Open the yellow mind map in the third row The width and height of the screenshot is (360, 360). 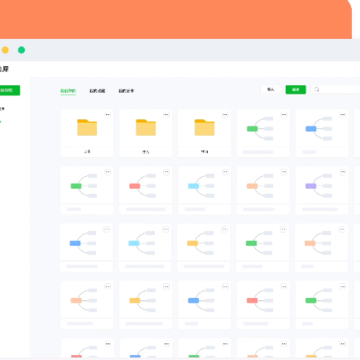(204, 248)
